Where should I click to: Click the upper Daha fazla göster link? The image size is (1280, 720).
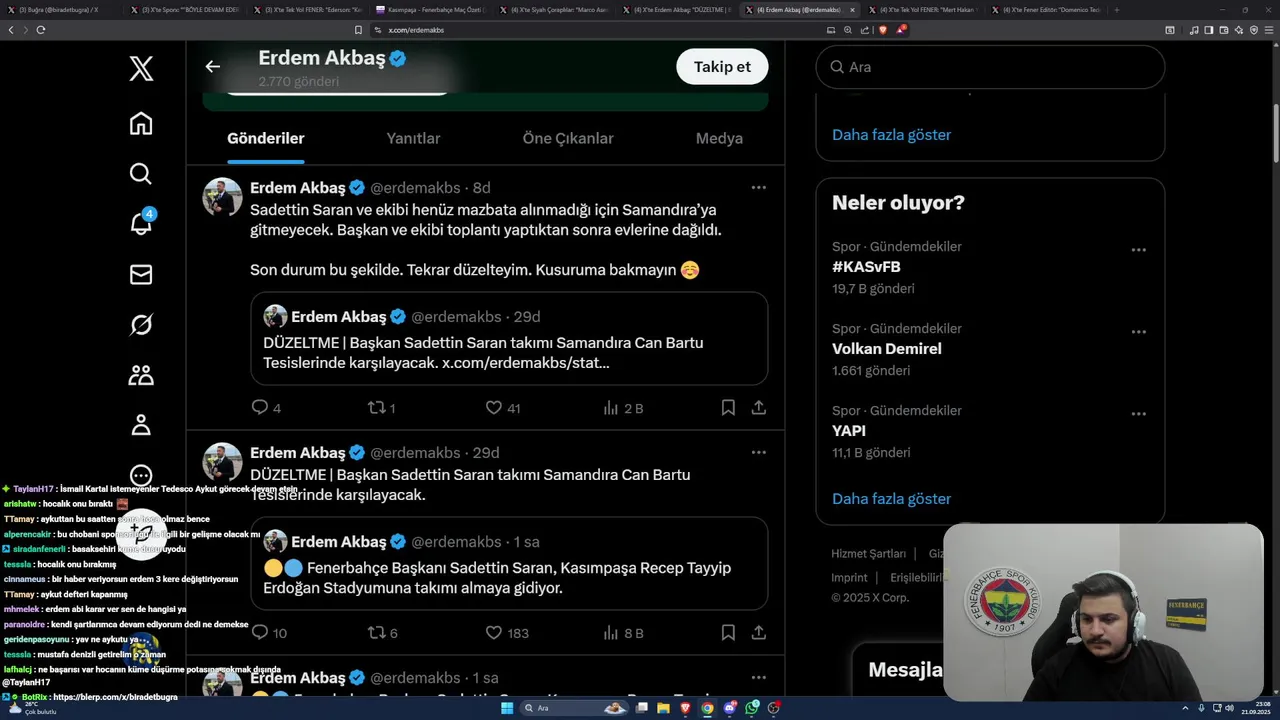pyautogui.click(x=891, y=134)
